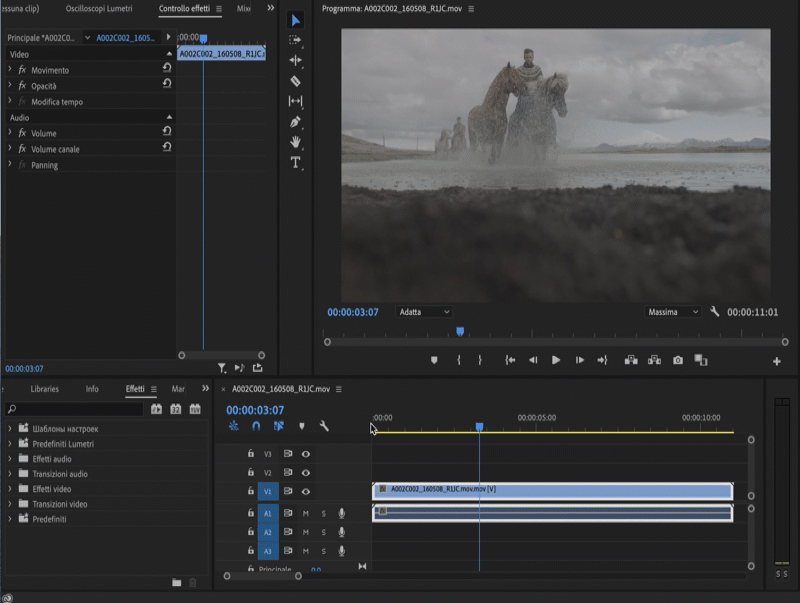Choose the Track Select Forward tool
The height and width of the screenshot is (603, 800).
click(295, 40)
